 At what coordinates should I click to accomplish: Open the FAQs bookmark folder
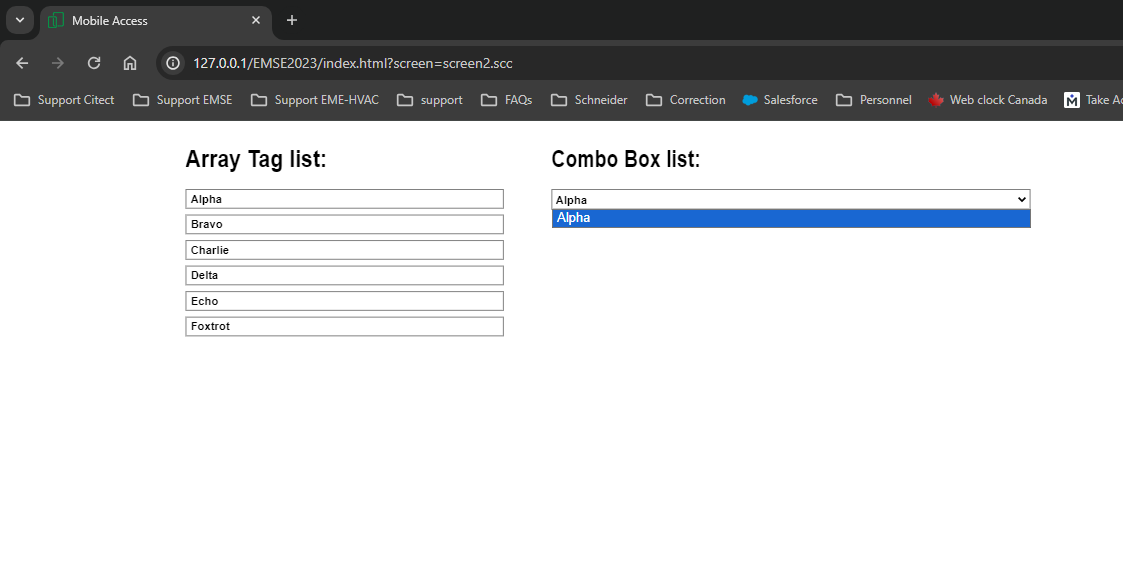tap(506, 100)
